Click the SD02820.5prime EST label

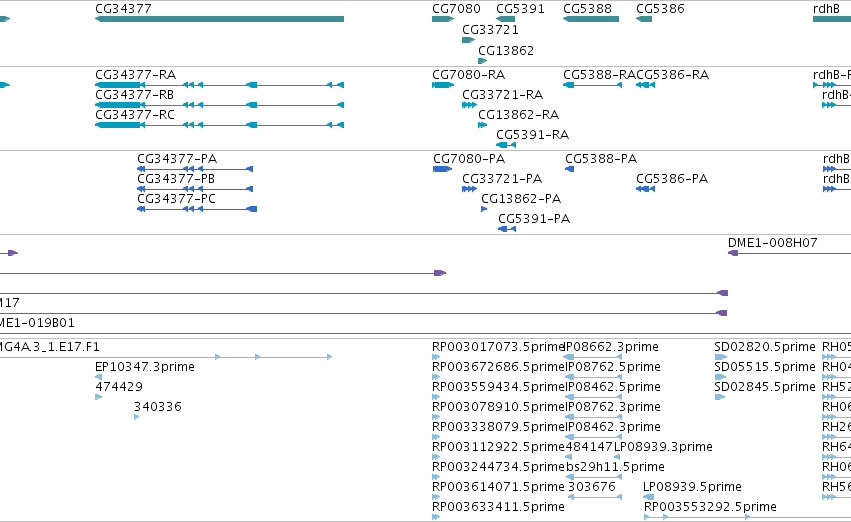[x=765, y=347]
